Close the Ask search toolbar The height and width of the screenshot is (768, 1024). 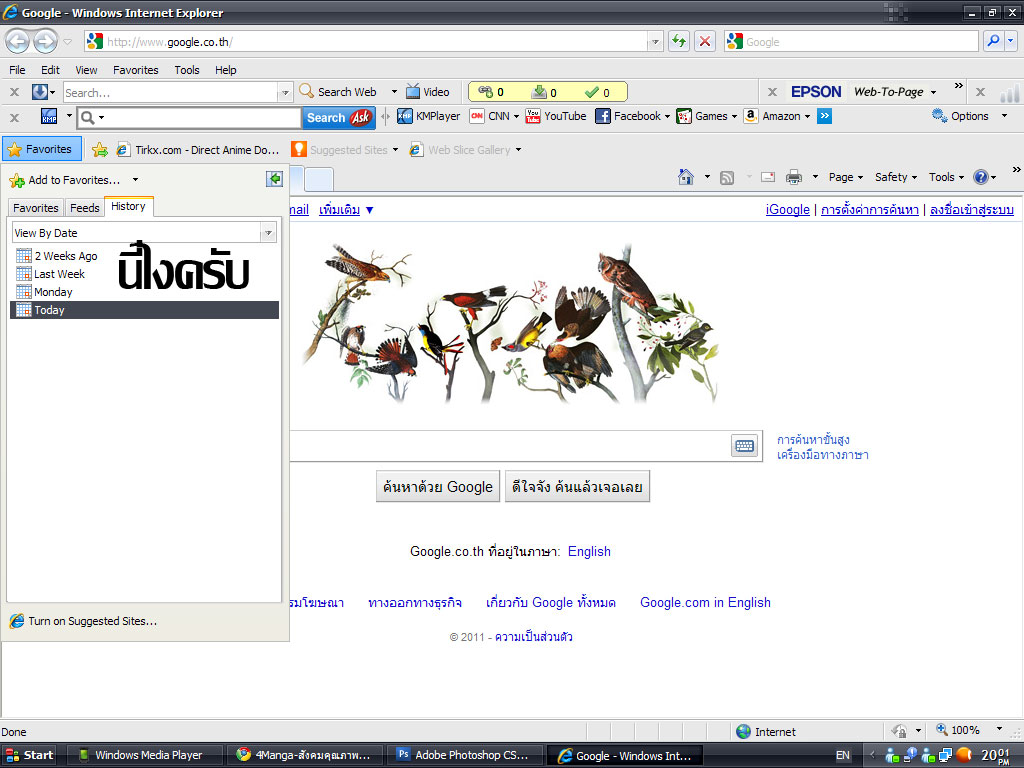14,117
